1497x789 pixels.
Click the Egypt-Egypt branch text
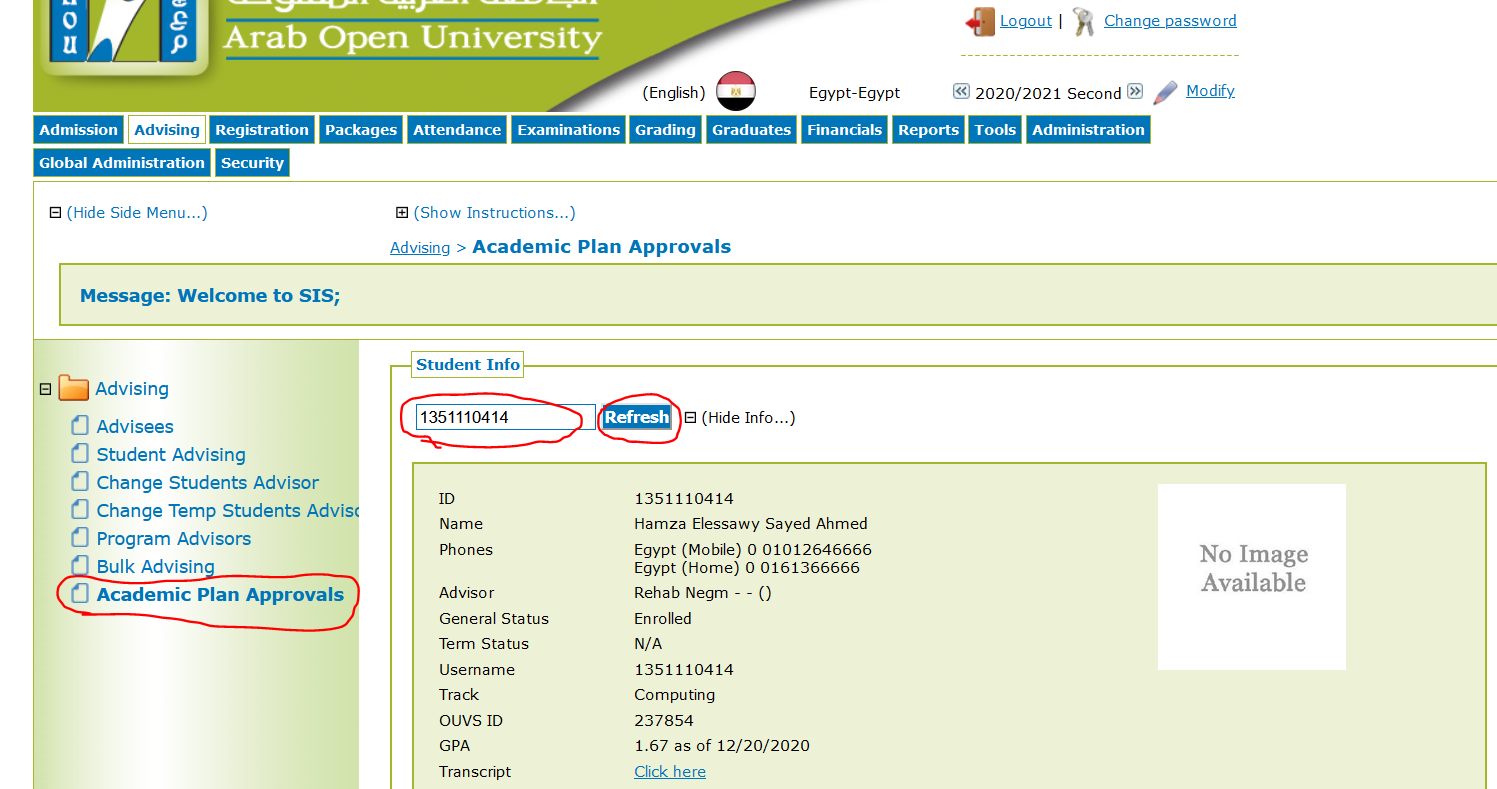click(855, 93)
